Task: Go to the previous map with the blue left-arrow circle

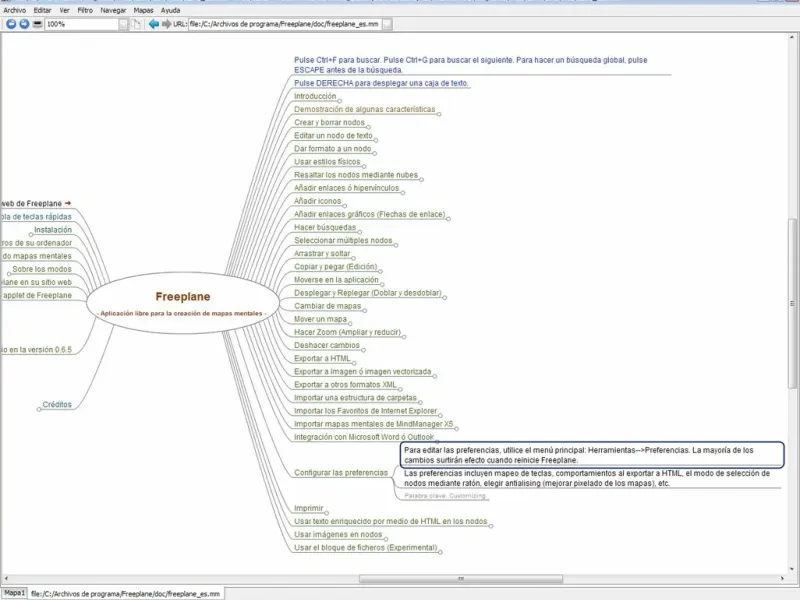Action: (11, 24)
